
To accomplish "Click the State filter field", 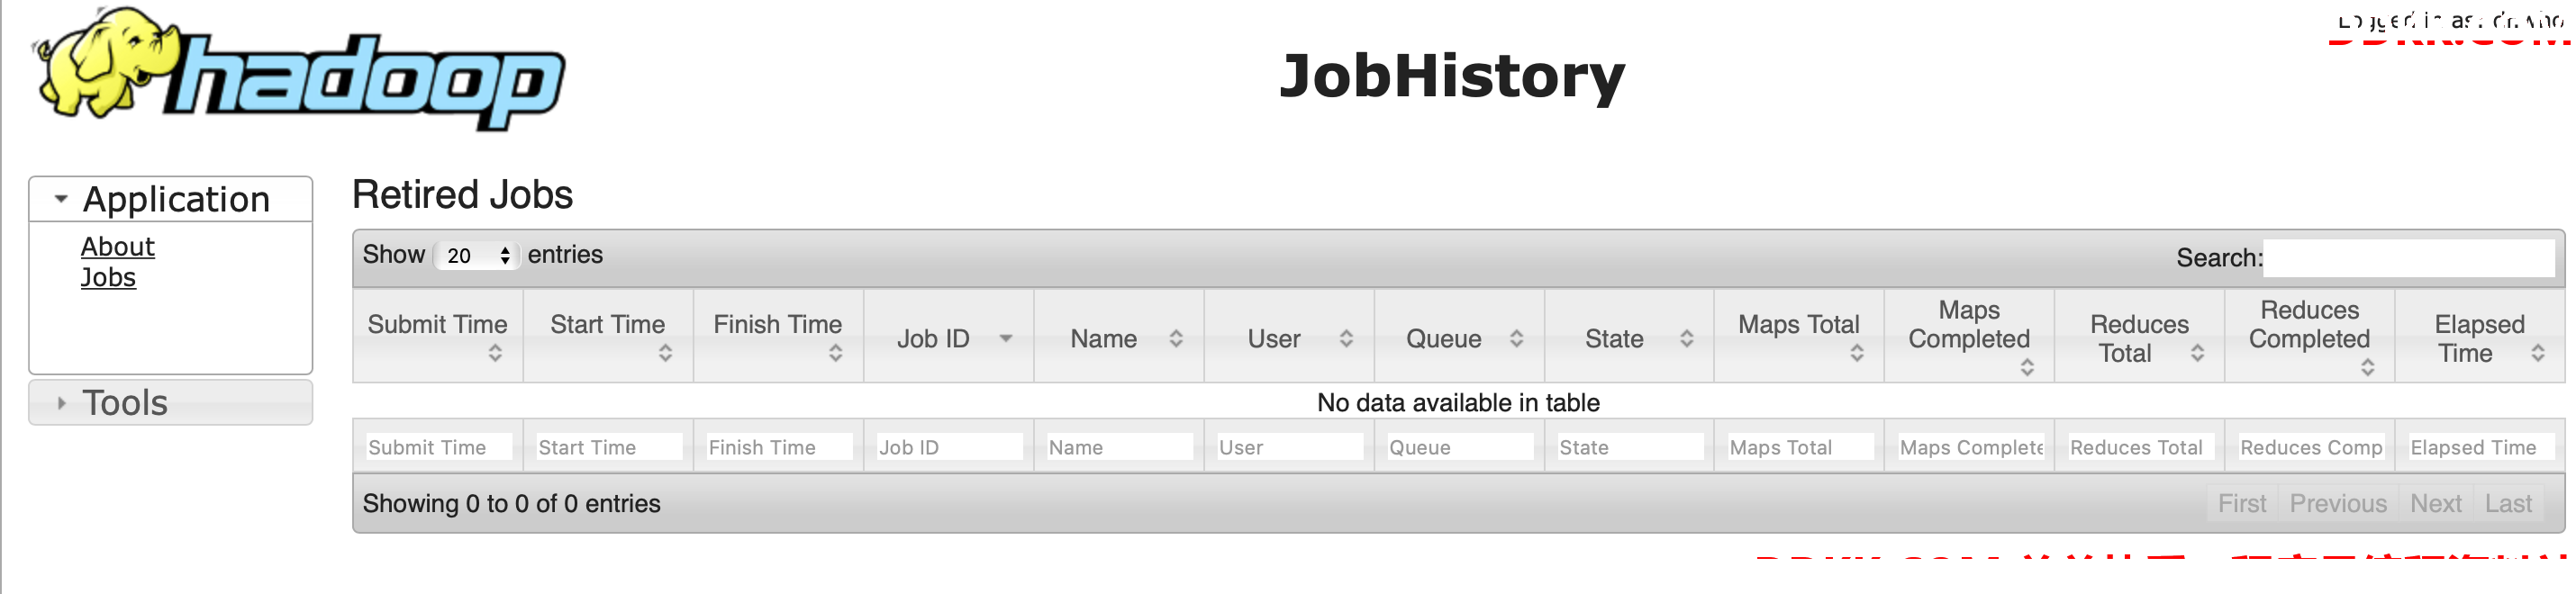I will coord(1629,447).
